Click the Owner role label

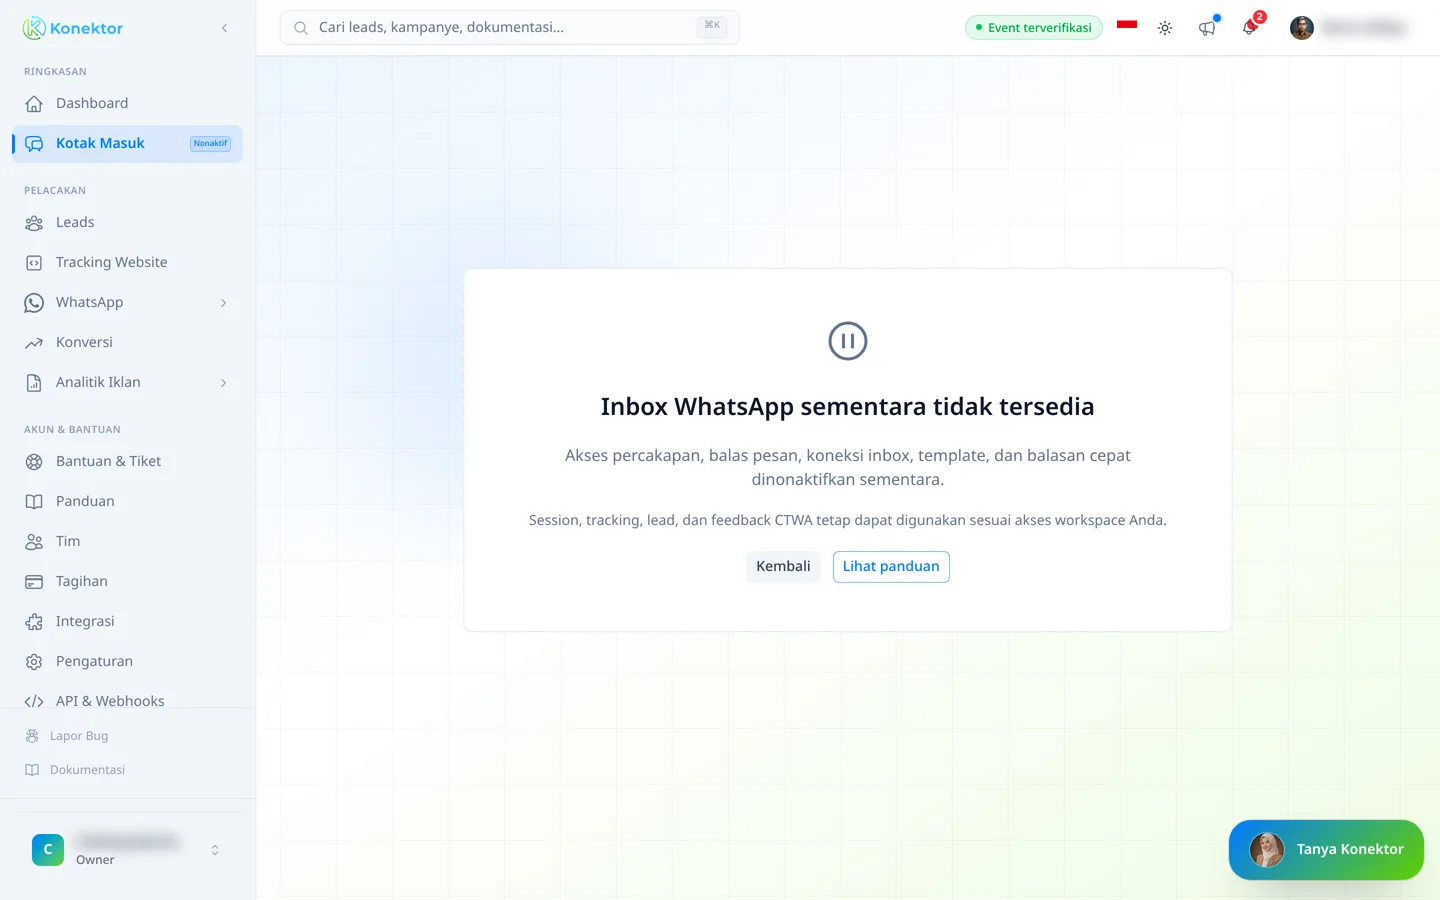(x=95, y=860)
